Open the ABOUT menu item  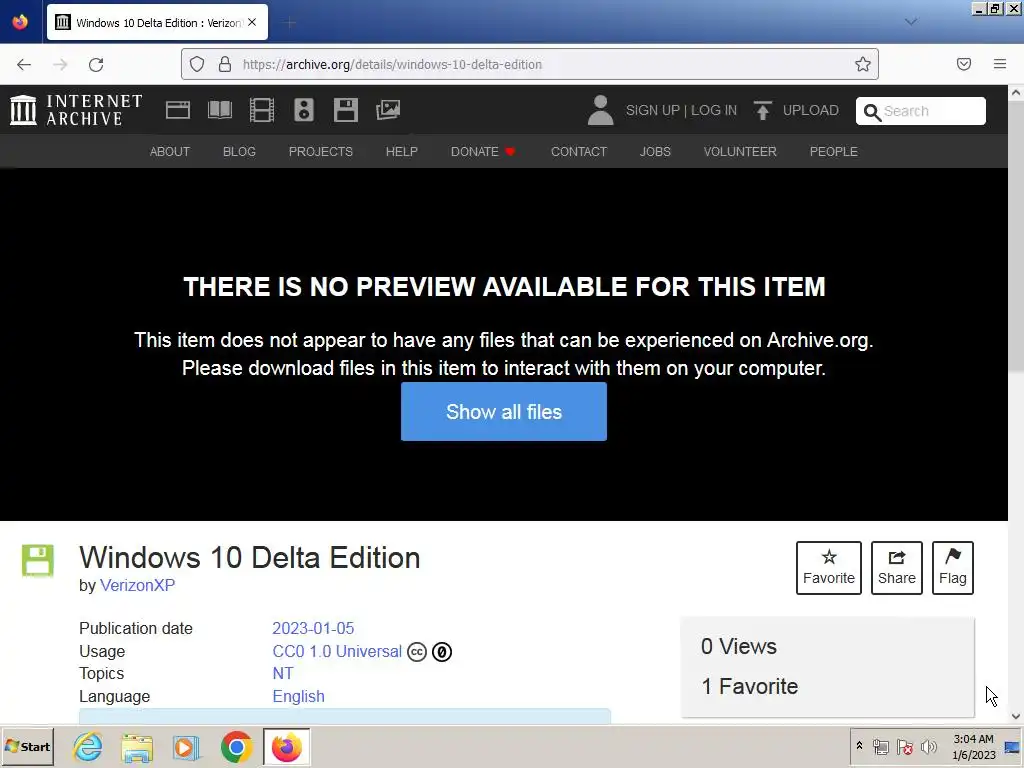(x=170, y=152)
